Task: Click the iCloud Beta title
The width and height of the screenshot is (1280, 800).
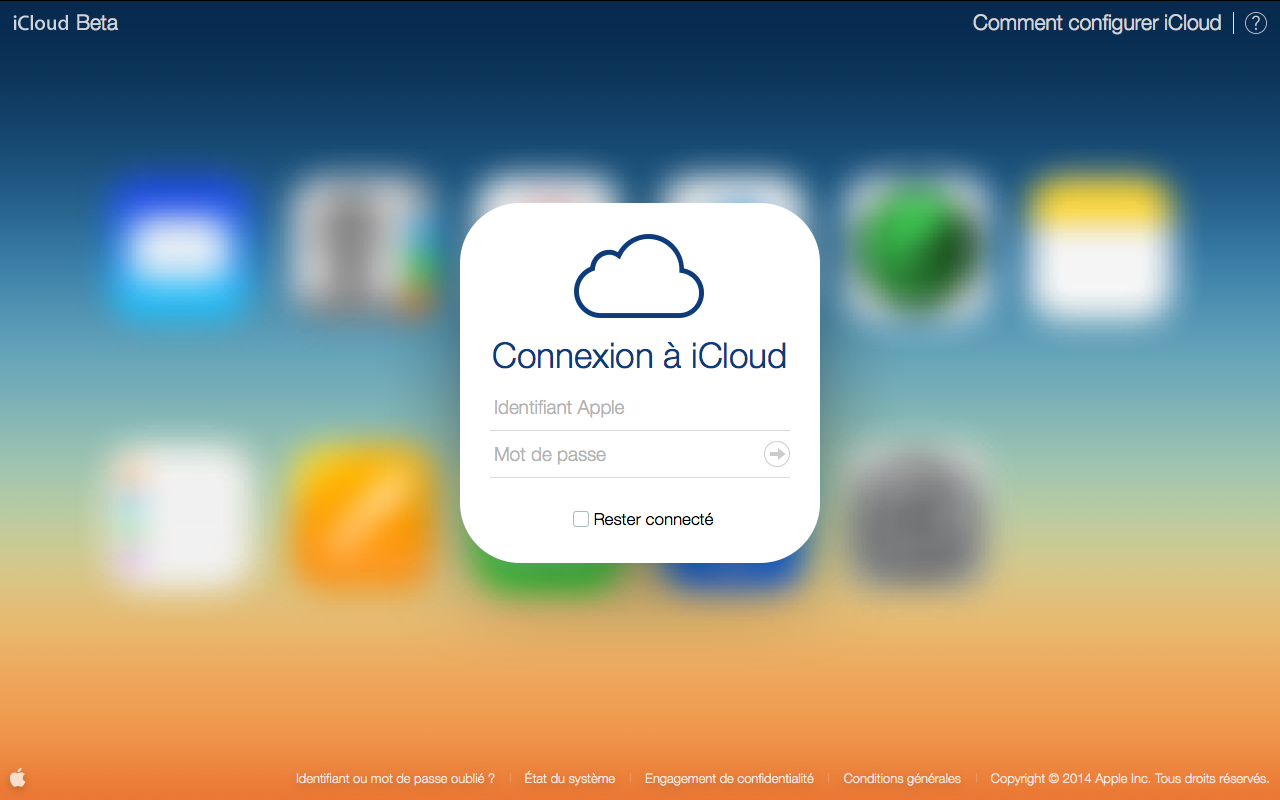Action: click(66, 23)
